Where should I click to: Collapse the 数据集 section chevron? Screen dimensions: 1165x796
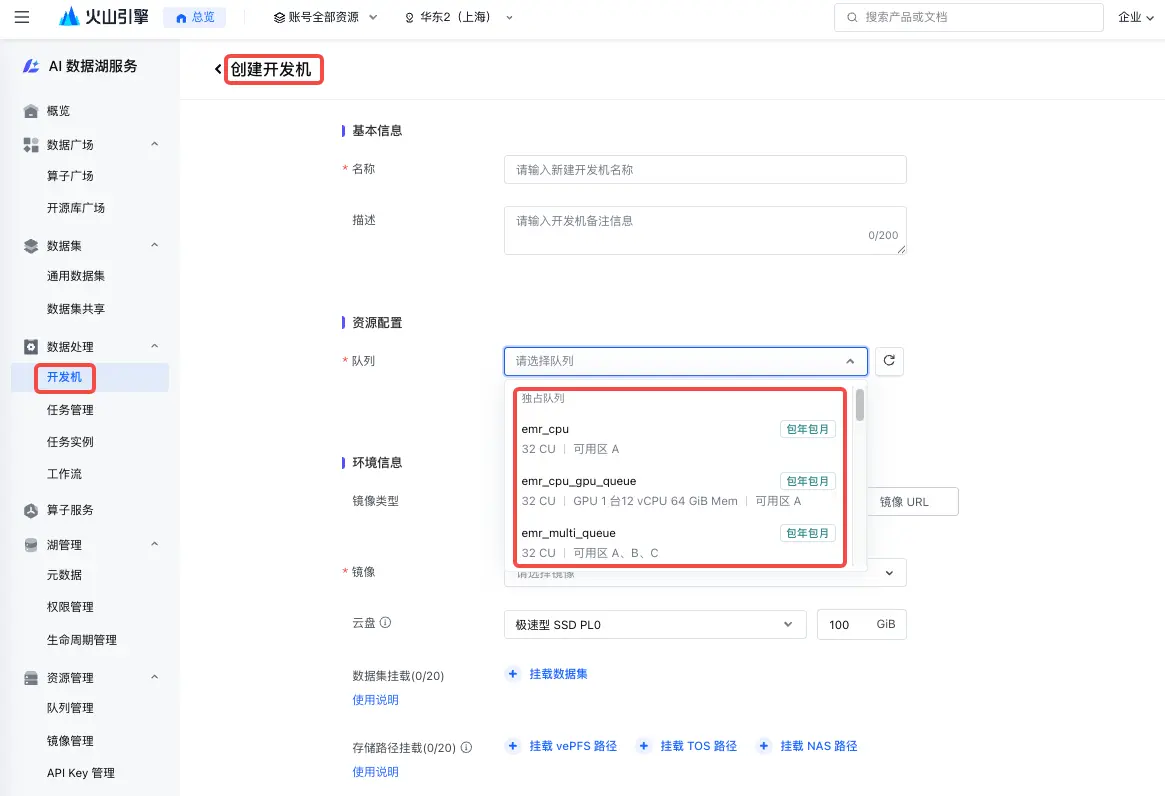tap(155, 245)
